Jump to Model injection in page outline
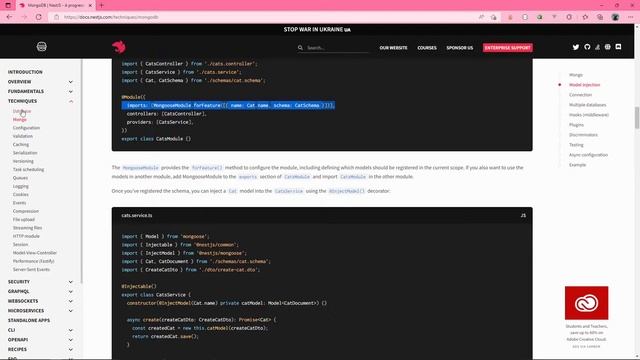 click(584, 85)
